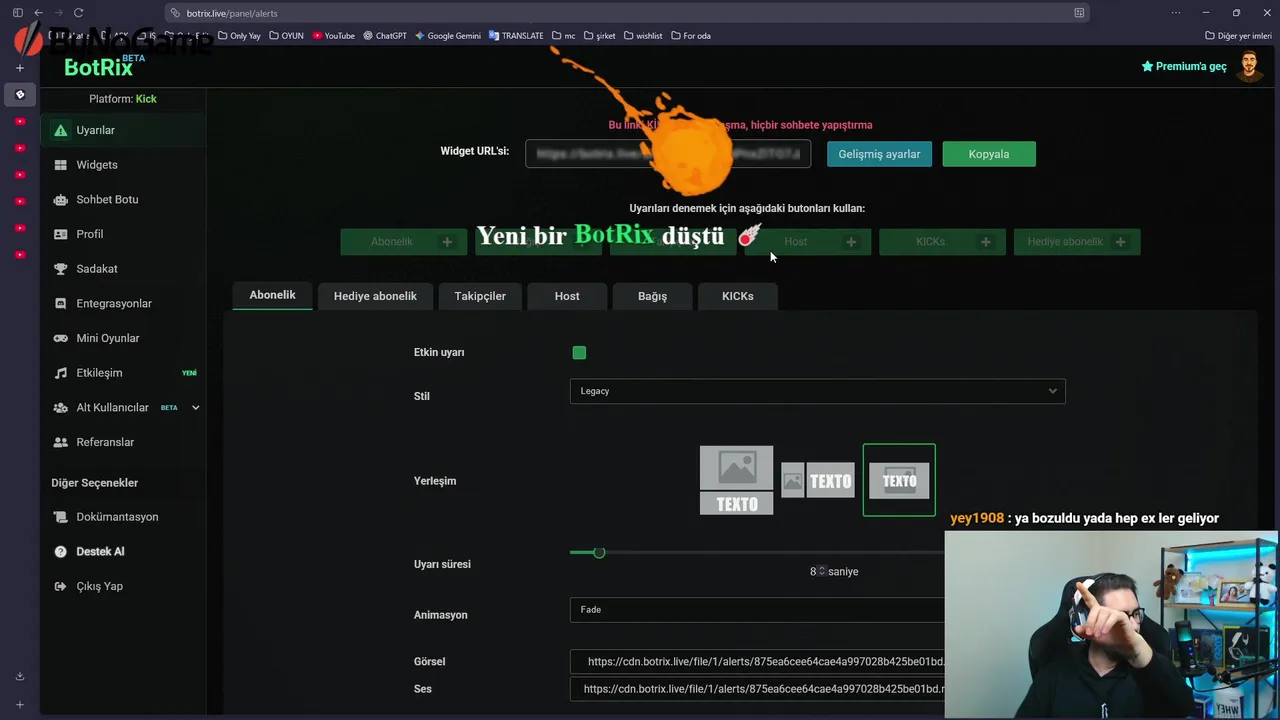Click the user profile avatar
The image size is (1280, 720).
pos(1248,66)
